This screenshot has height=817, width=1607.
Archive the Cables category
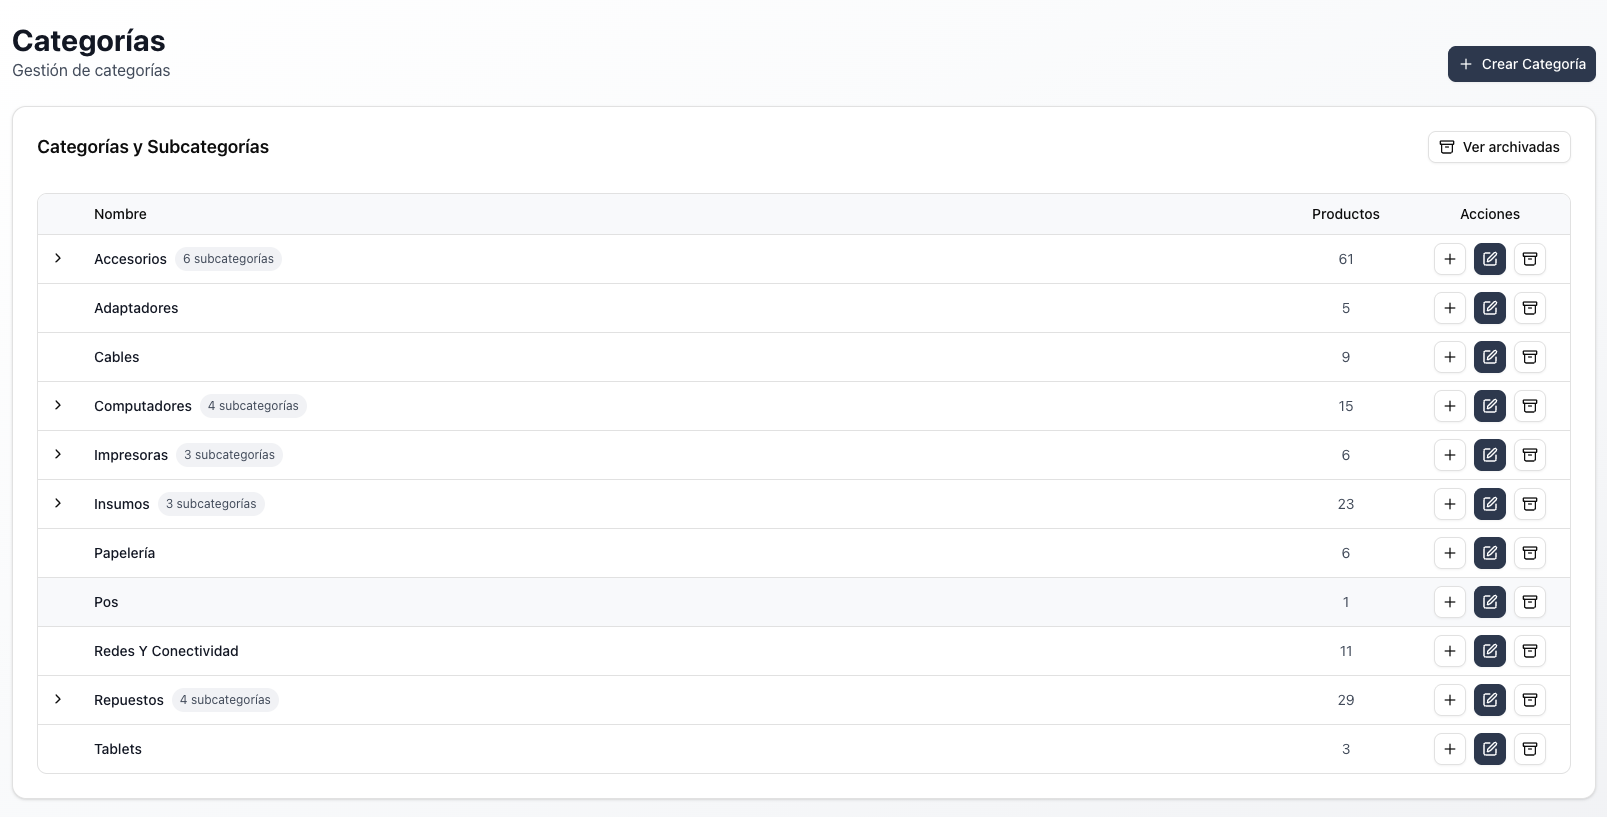click(x=1530, y=357)
